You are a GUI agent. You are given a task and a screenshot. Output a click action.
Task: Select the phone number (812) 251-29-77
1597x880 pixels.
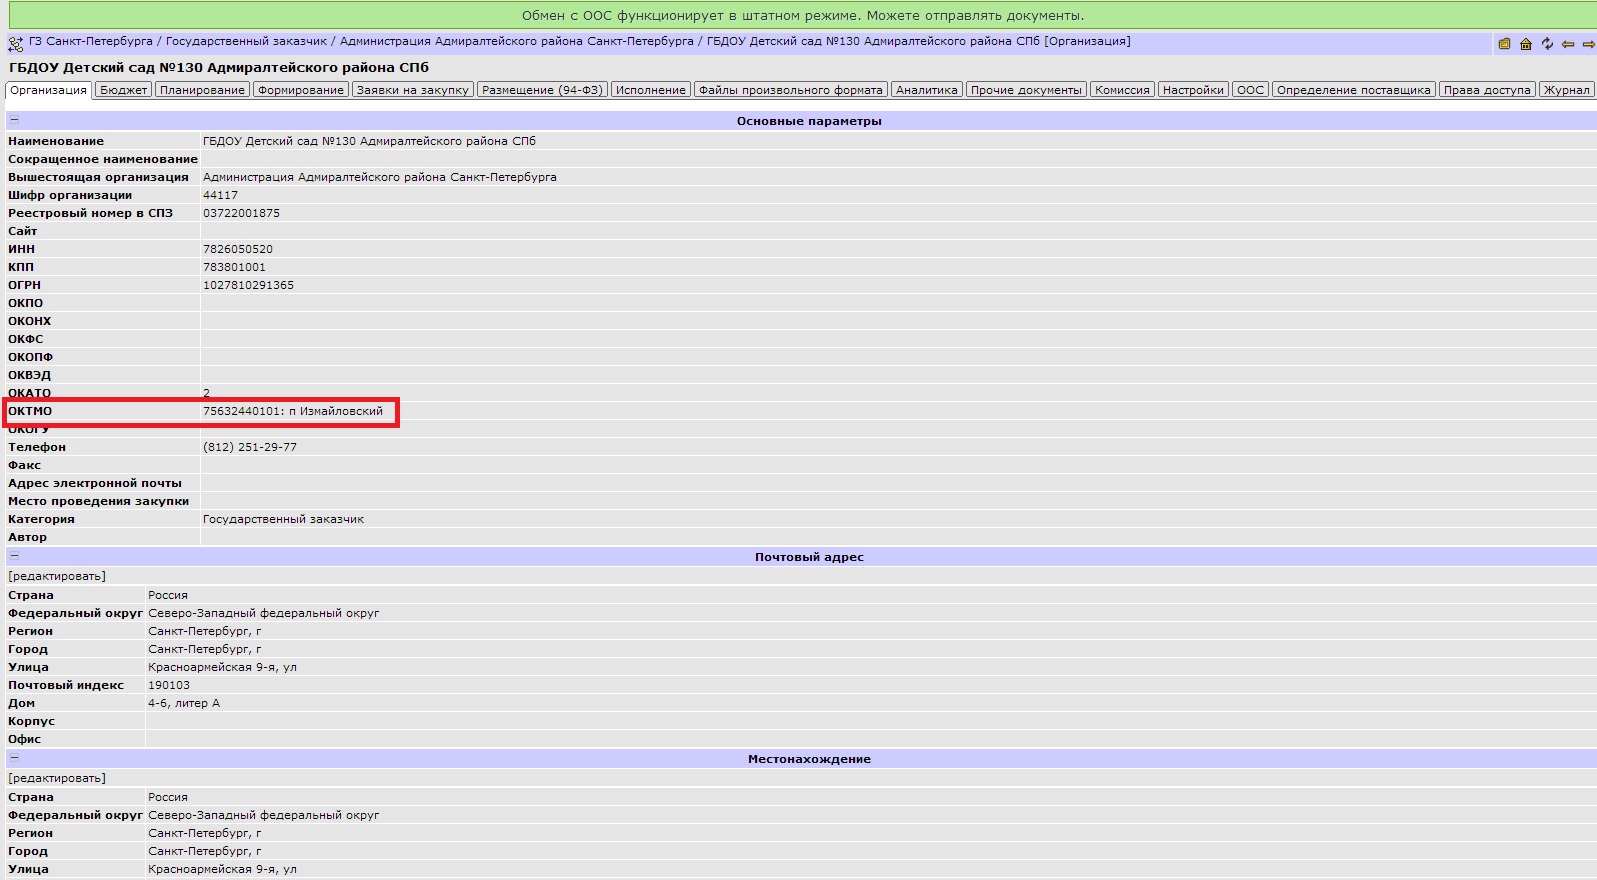(250, 447)
